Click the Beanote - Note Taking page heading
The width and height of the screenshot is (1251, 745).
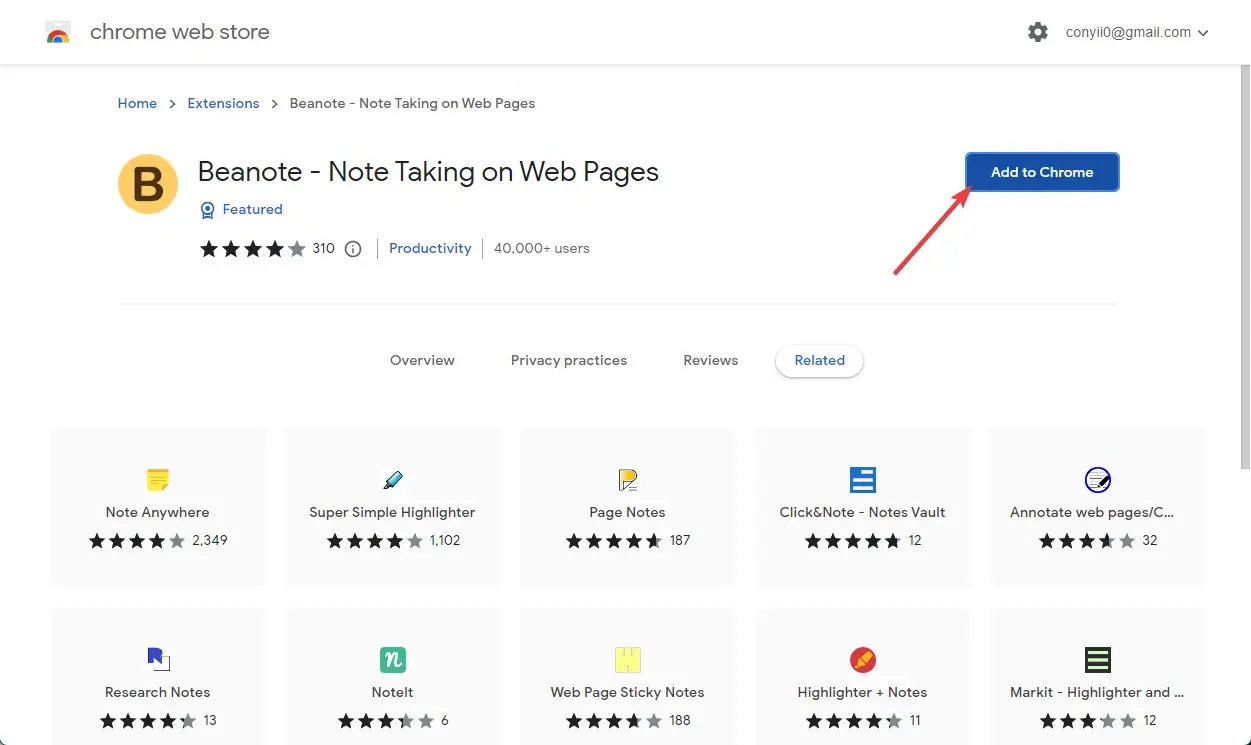click(428, 172)
